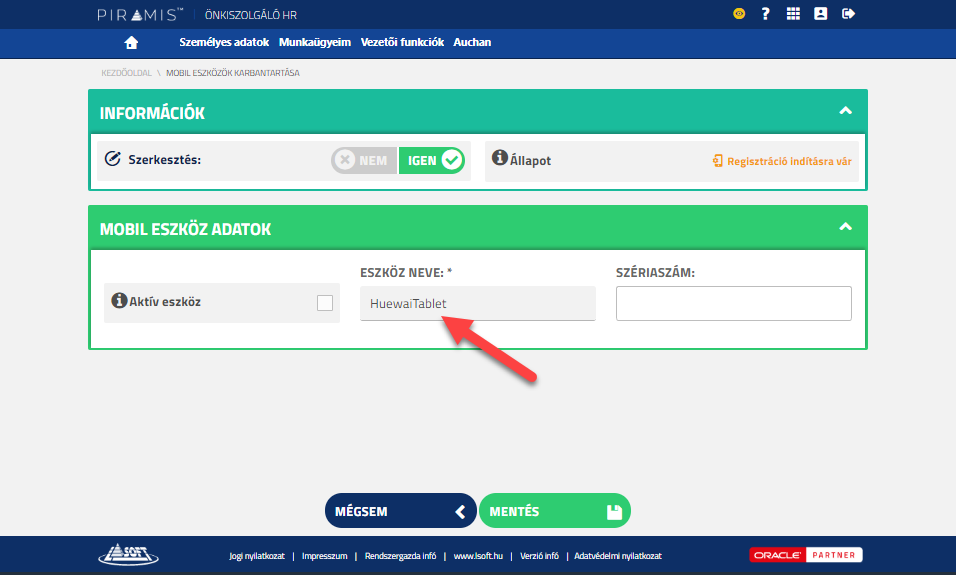Check the Aktív eszköz checkbox
The image size is (956, 575).
[325, 303]
